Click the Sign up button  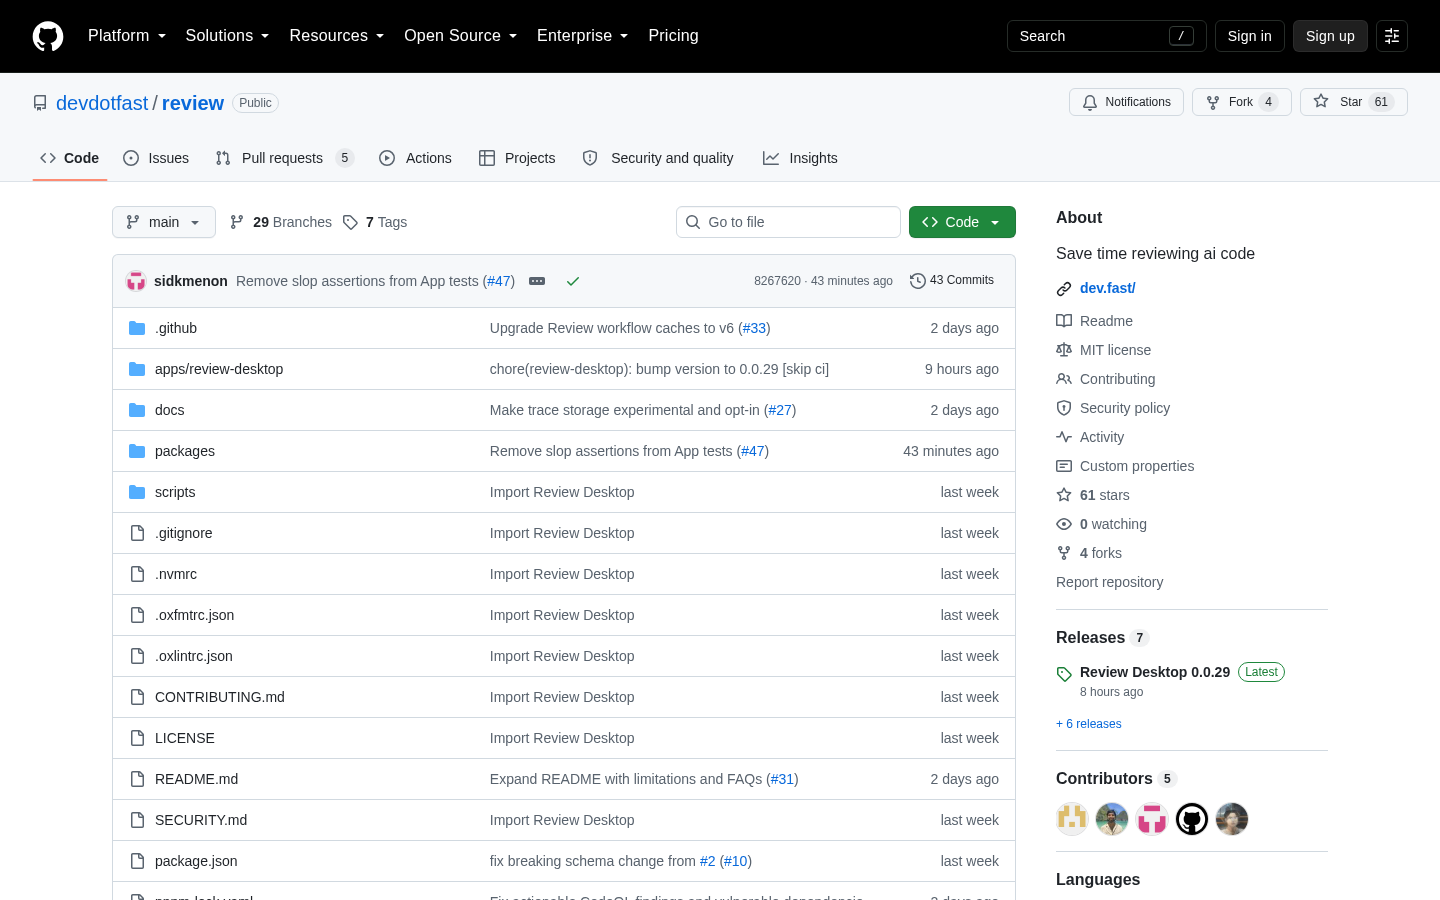pos(1330,36)
